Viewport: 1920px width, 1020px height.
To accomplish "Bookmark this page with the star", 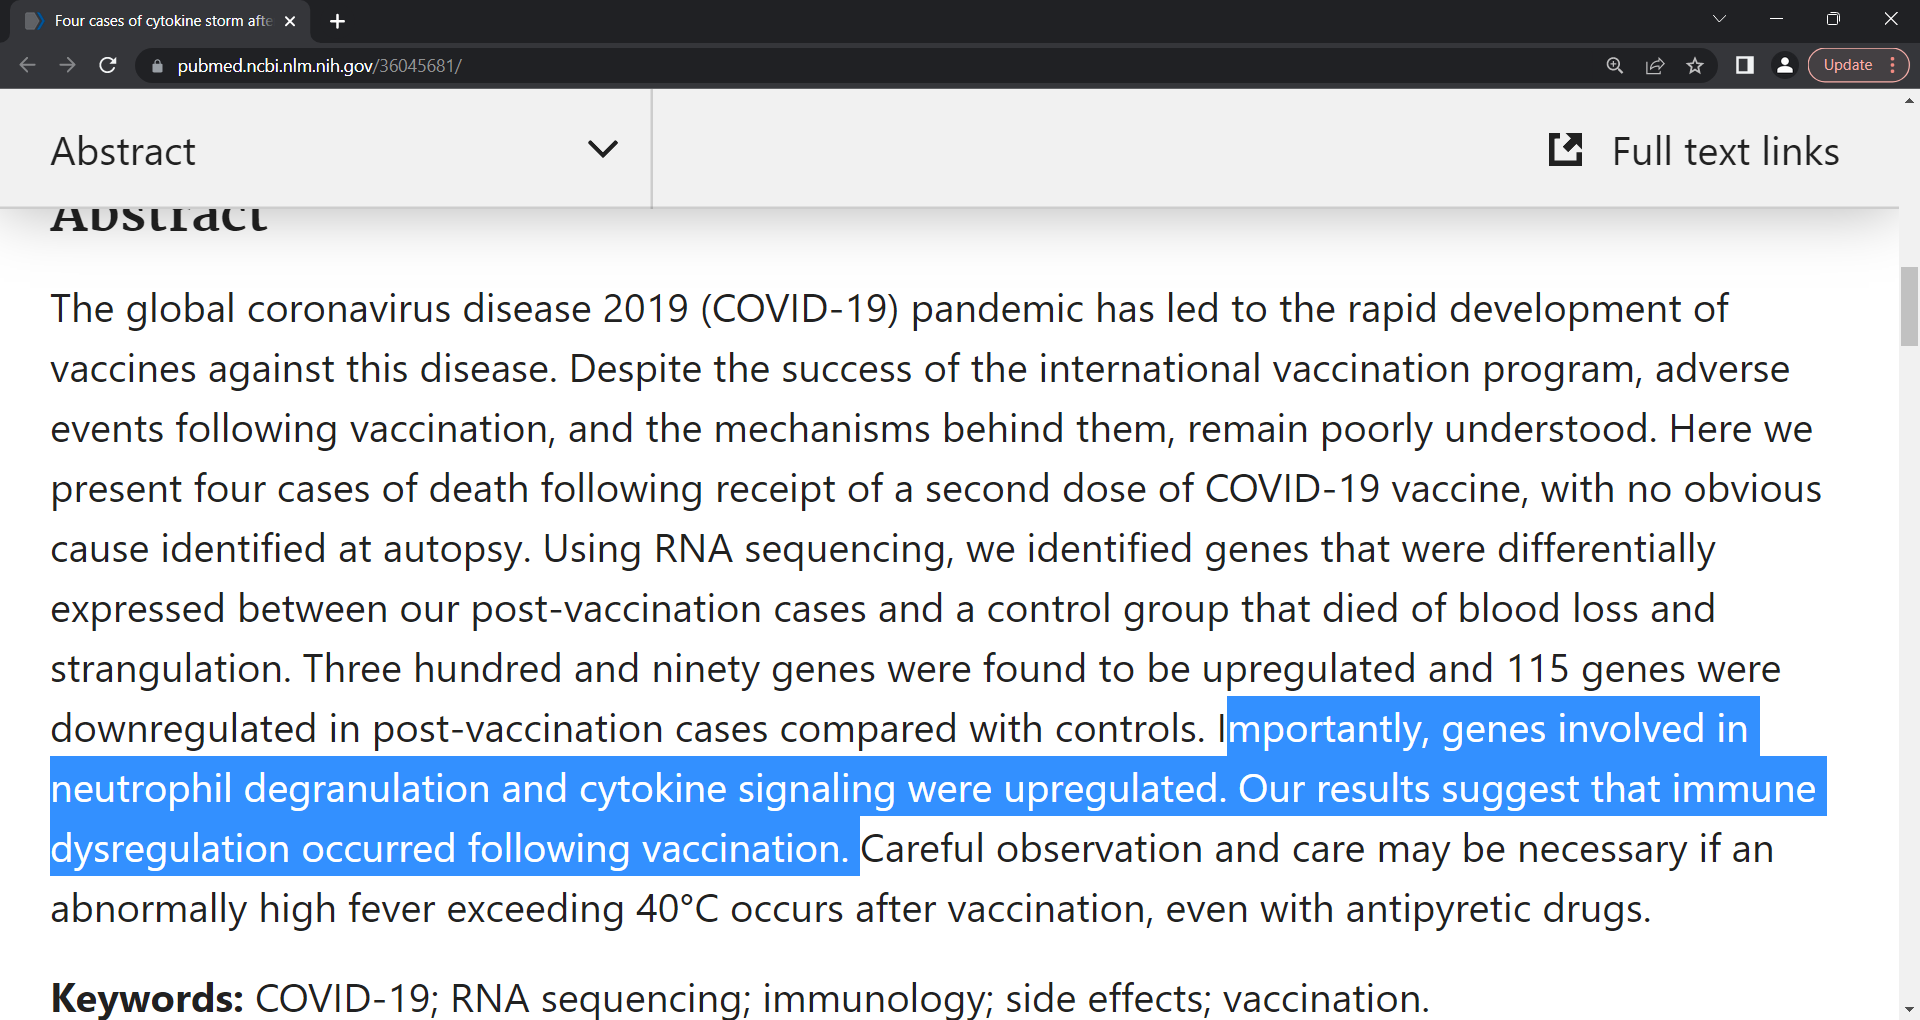I will [1695, 65].
